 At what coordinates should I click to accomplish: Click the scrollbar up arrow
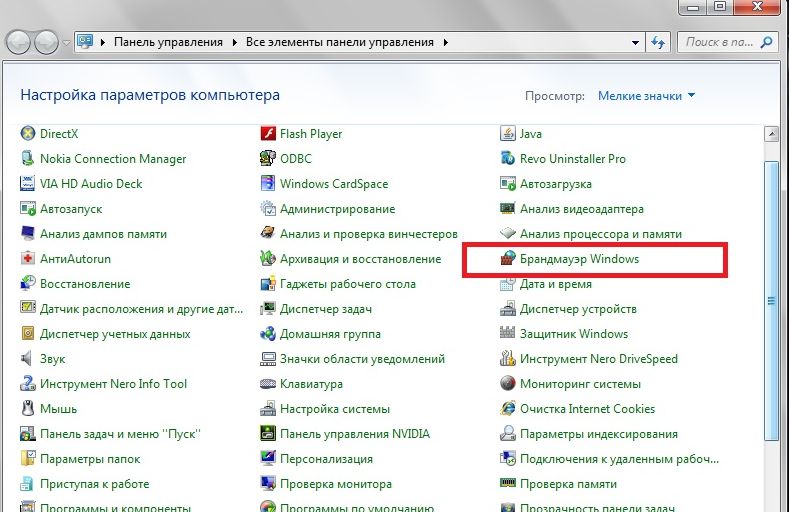click(x=771, y=134)
